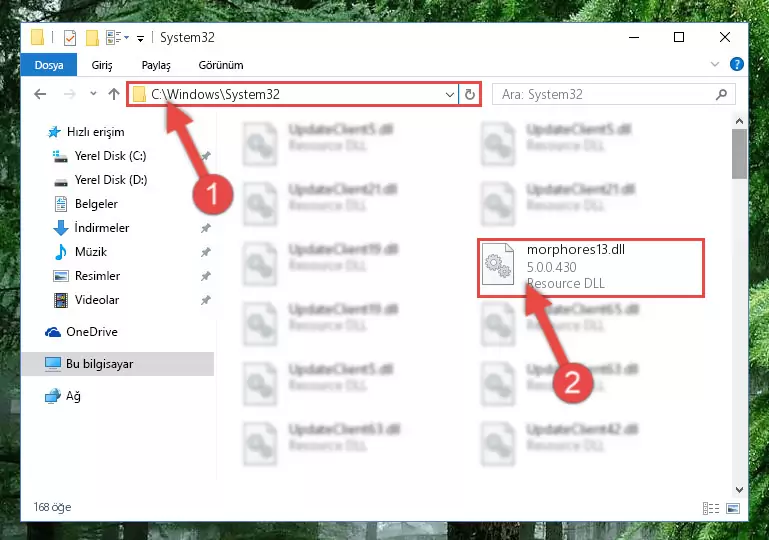The height and width of the screenshot is (540, 769).
Task: Refresh the System32 folder view
Action: (x=469, y=94)
